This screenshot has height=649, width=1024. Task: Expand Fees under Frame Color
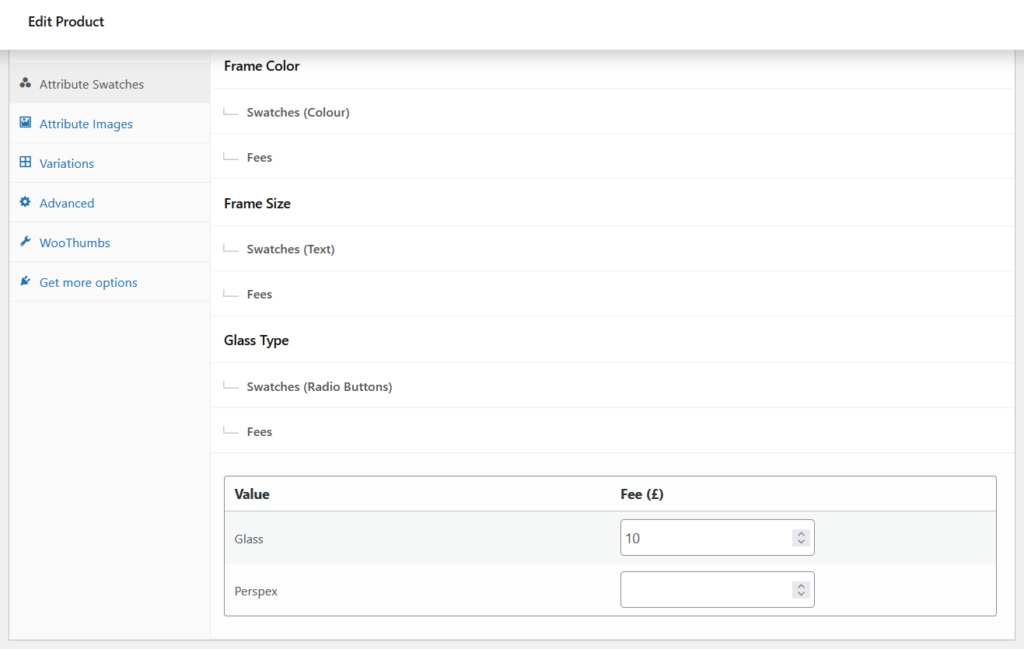click(259, 157)
